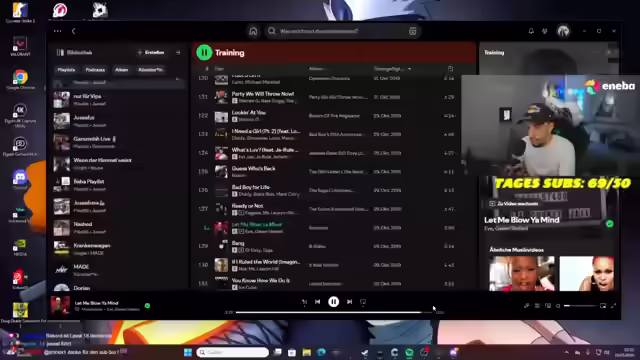Click the Album column header
Image resolution: width=640 pixels, height=360 pixels.
tap(316, 69)
